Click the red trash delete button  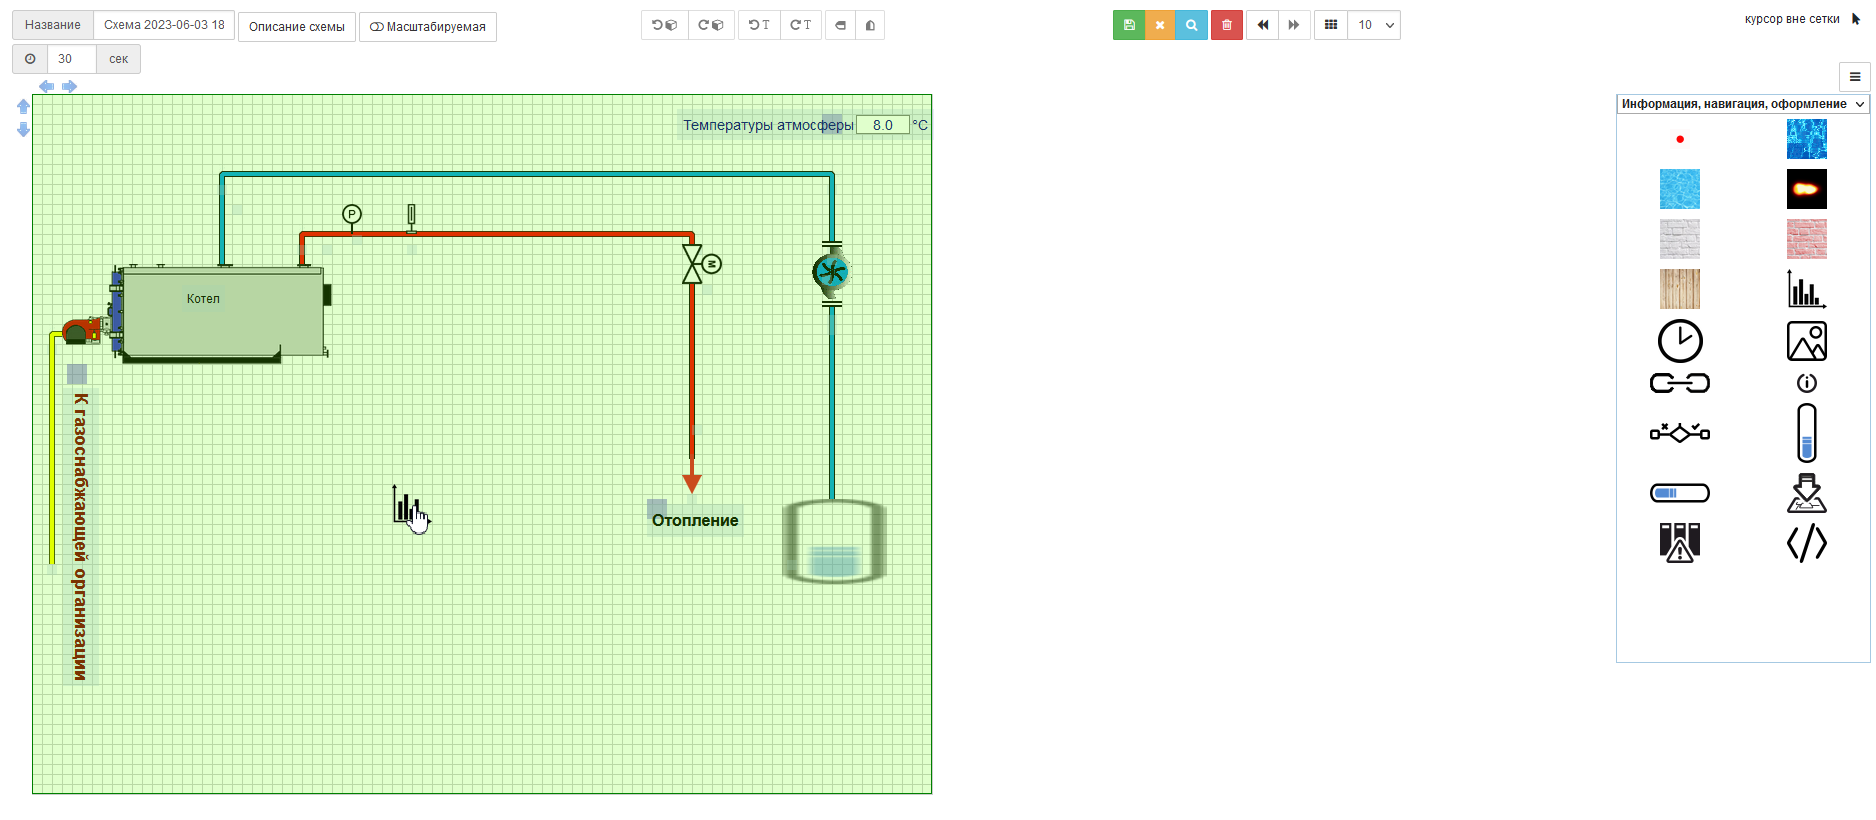[1227, 25]
